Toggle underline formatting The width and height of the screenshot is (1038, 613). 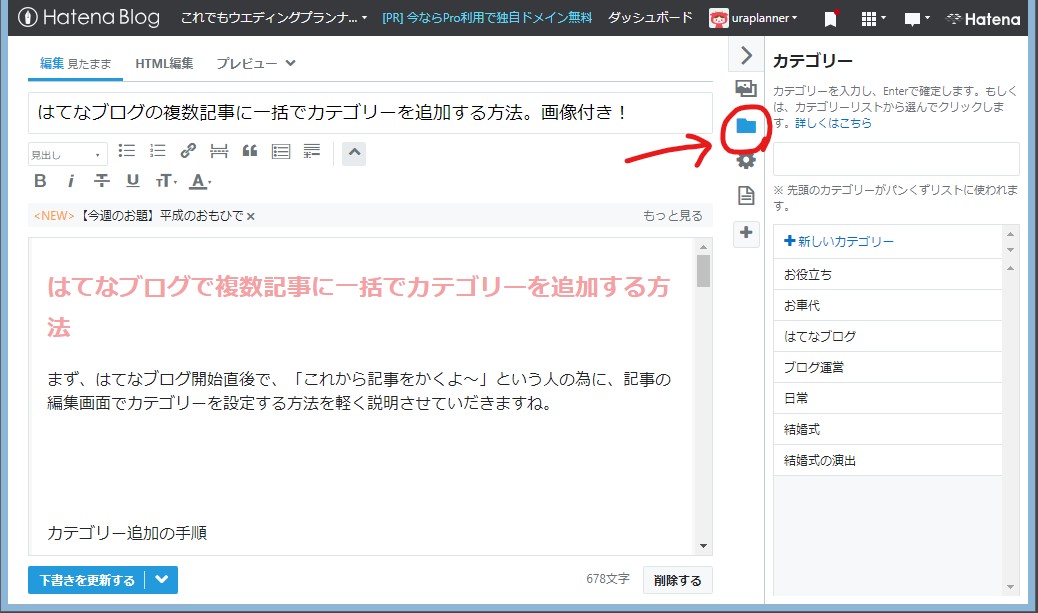[x=130, y=181]
